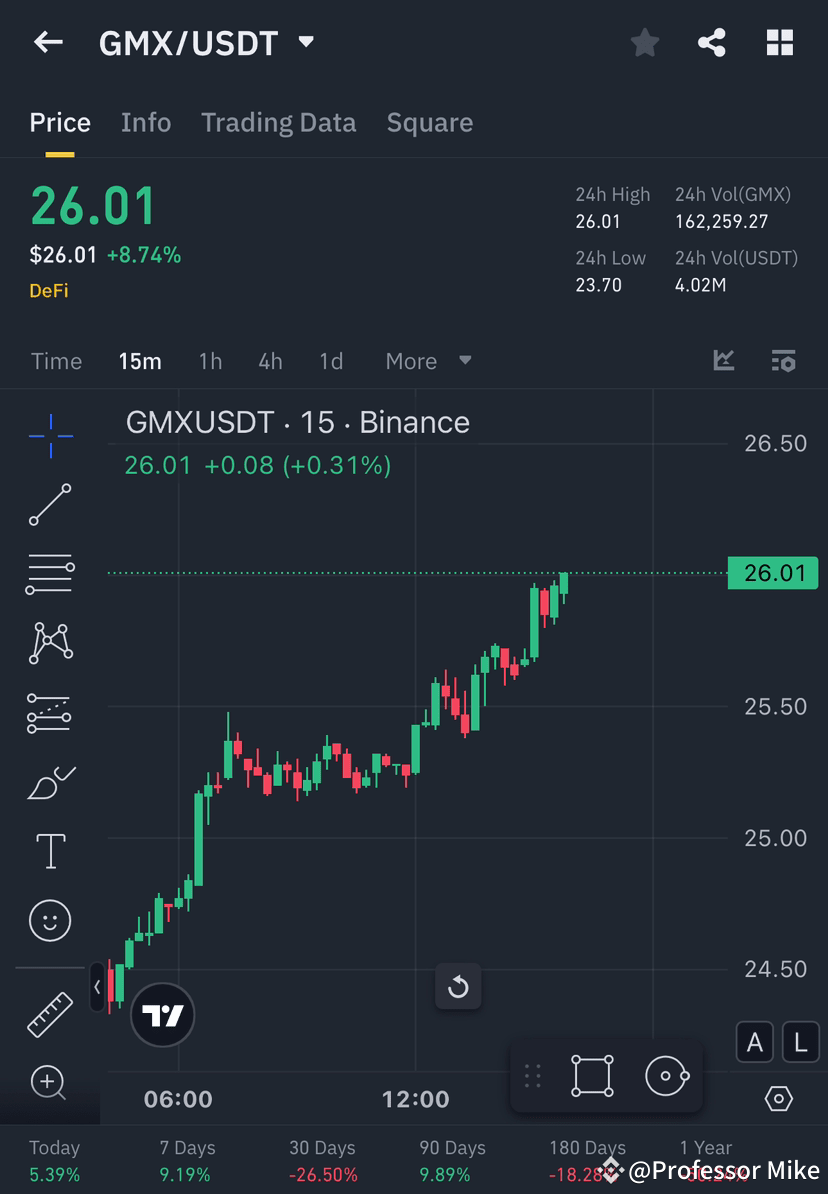Switch chart interval to 1h
This screenshot has height=1194, width=828.
[210, 361]
